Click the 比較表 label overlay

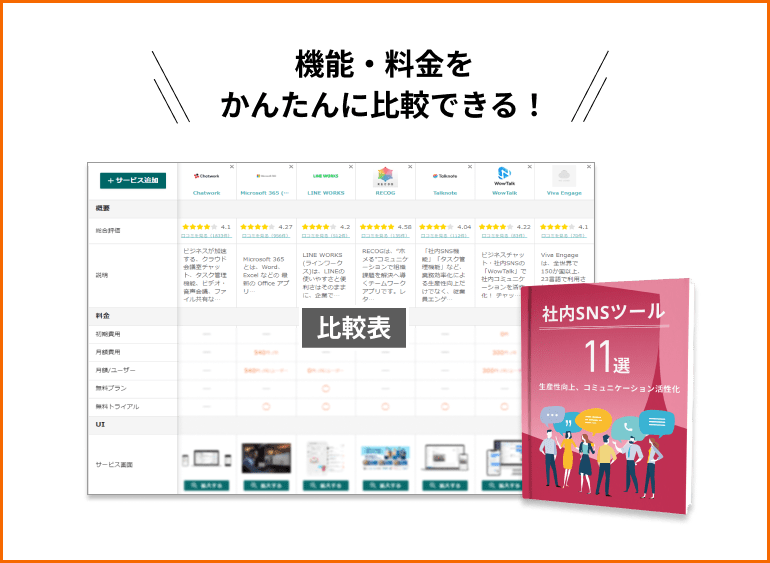(354, 328)
